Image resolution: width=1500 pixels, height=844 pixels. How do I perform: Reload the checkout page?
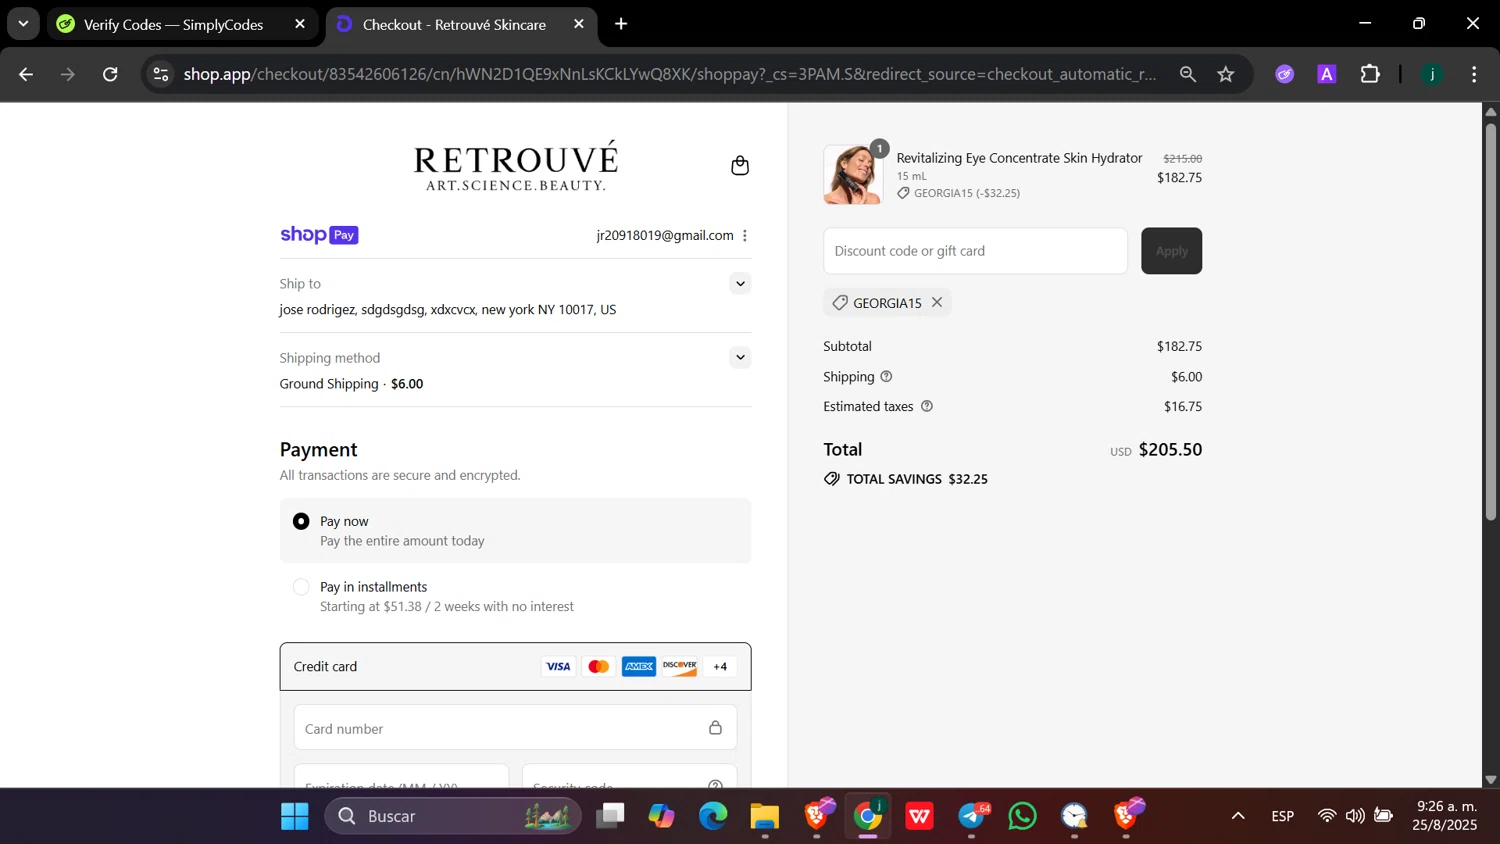(x=111, y=74)
